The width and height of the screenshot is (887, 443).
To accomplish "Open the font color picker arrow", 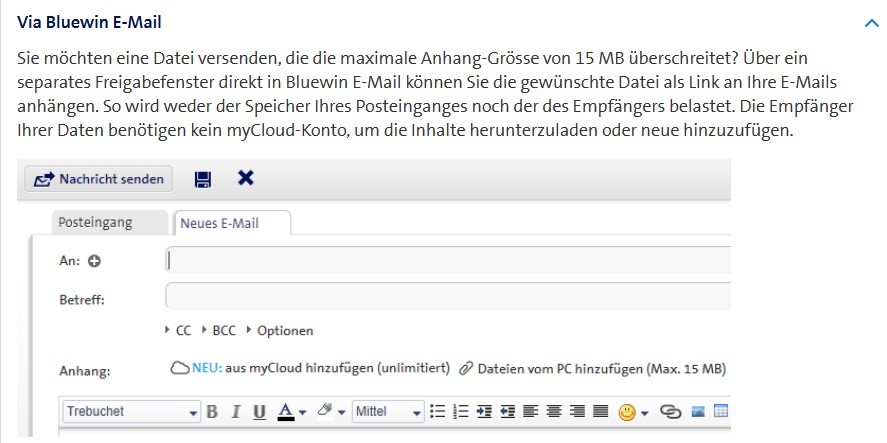I will (301, 412).
